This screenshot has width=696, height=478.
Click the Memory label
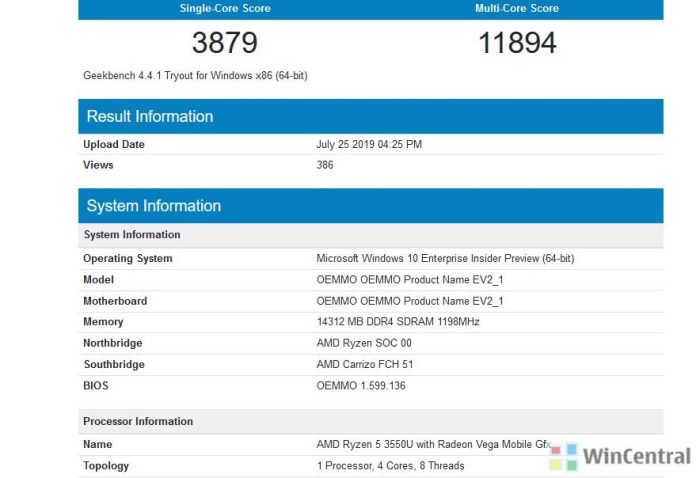(x=103, y=322)
